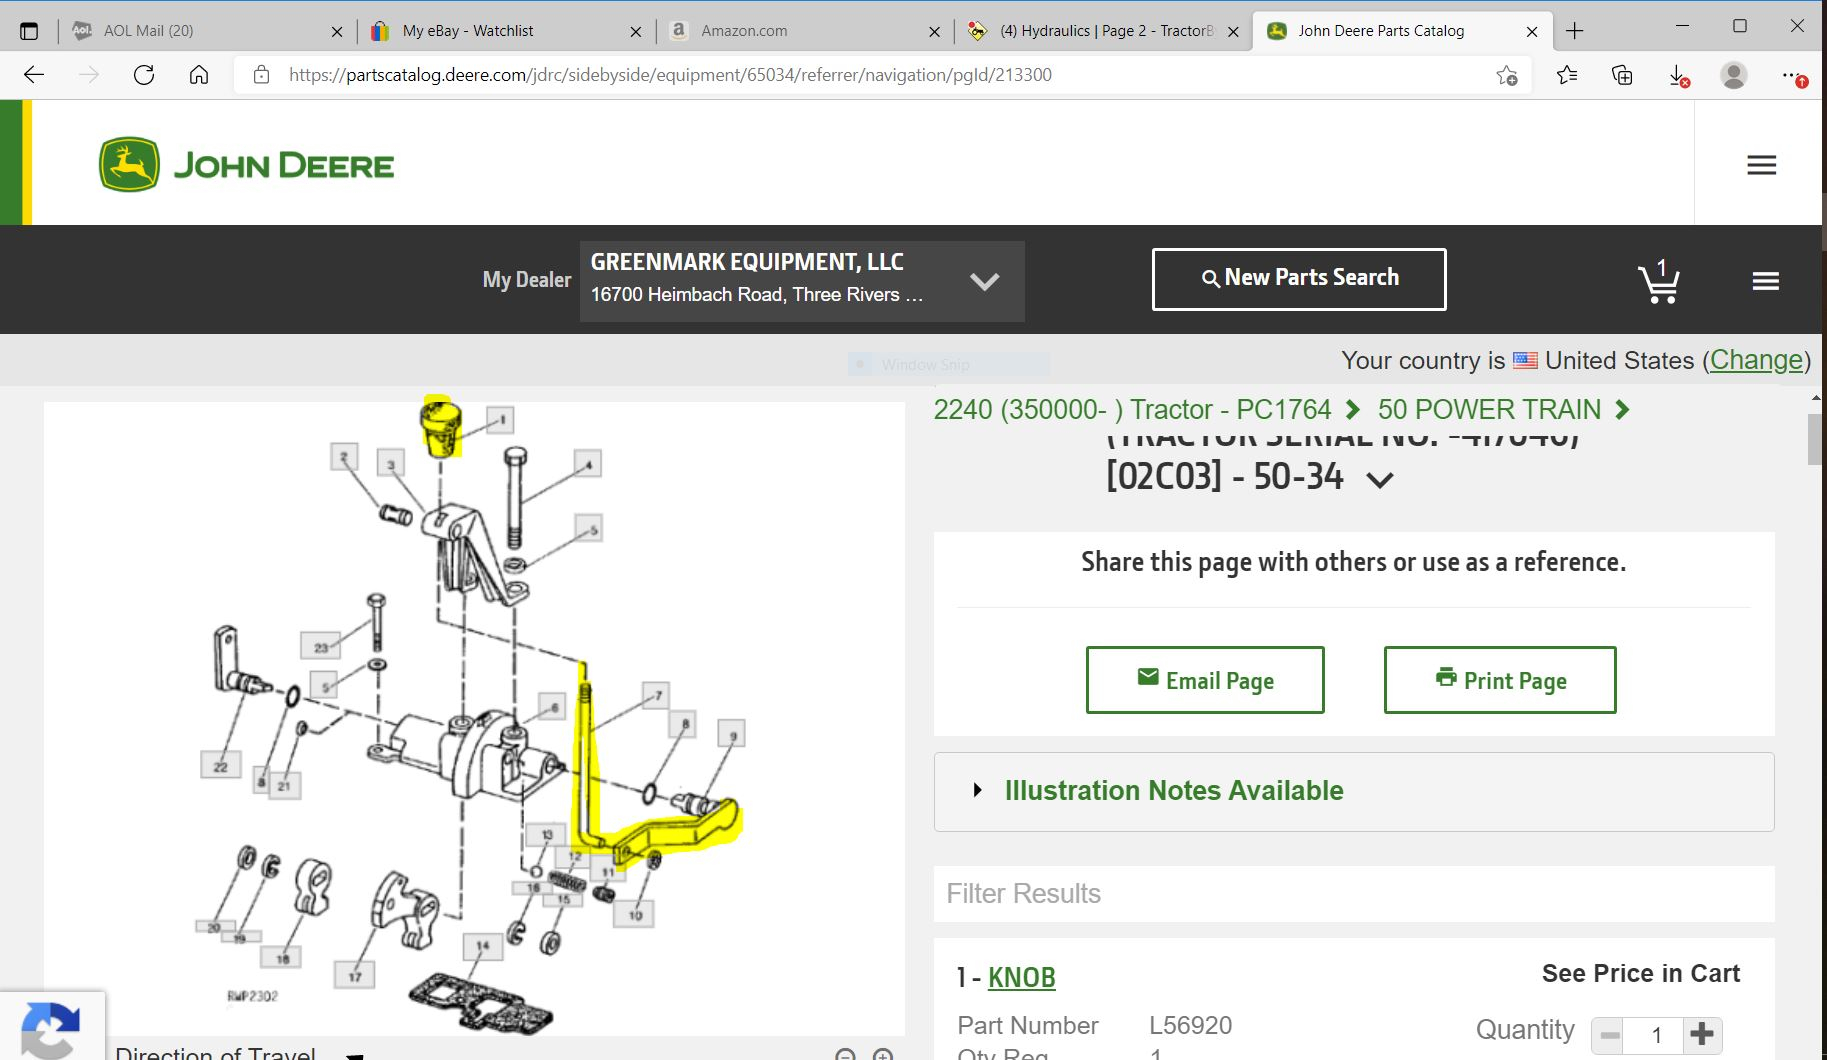Open the browser home page

click(x=199, y=75)
